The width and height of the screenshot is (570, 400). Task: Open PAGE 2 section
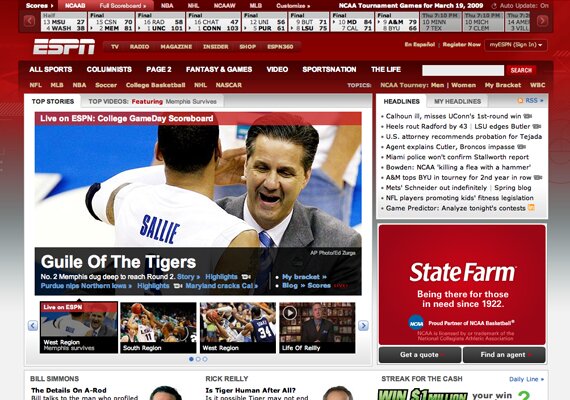click(159, 69)
